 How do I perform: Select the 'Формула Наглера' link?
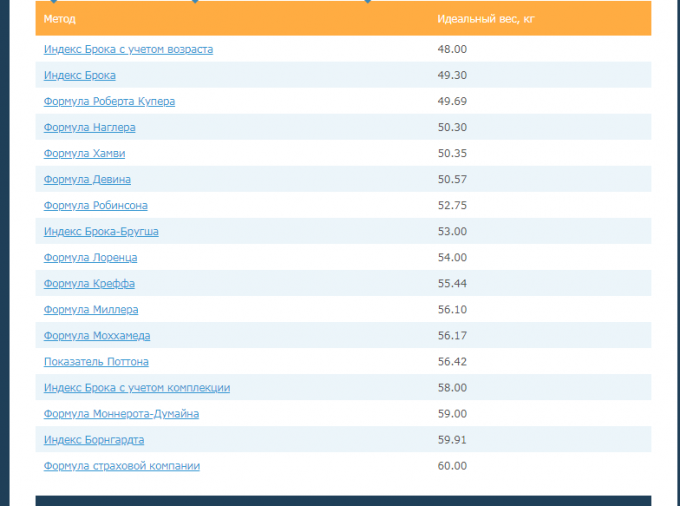point(90,127)
